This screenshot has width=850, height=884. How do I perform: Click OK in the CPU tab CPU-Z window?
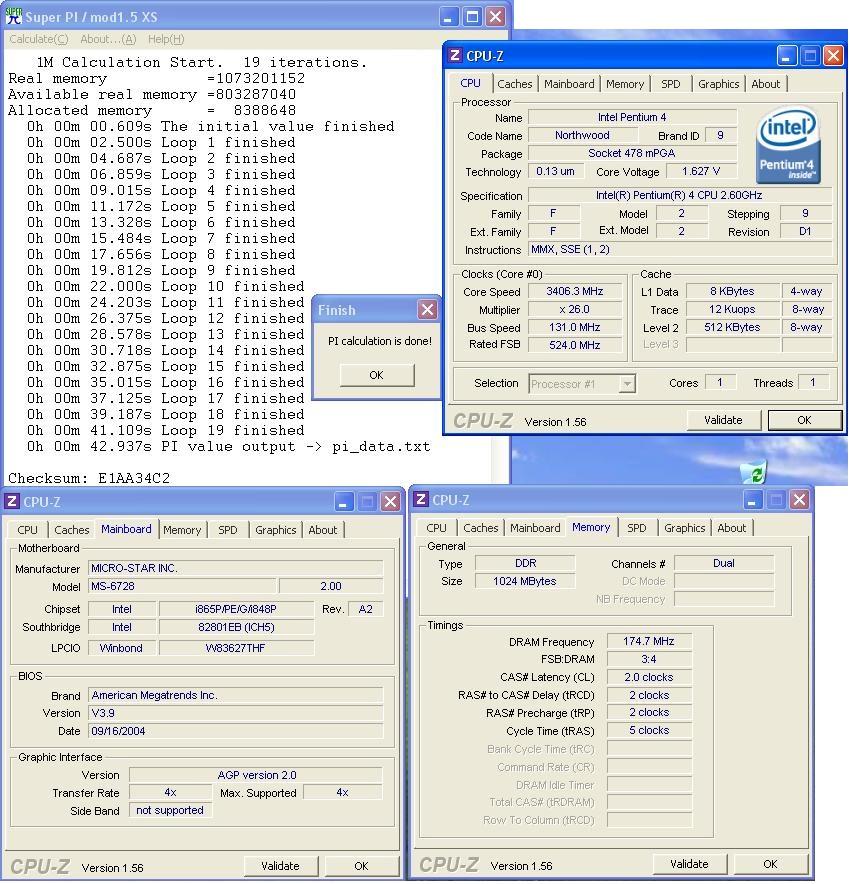(804, 420)
